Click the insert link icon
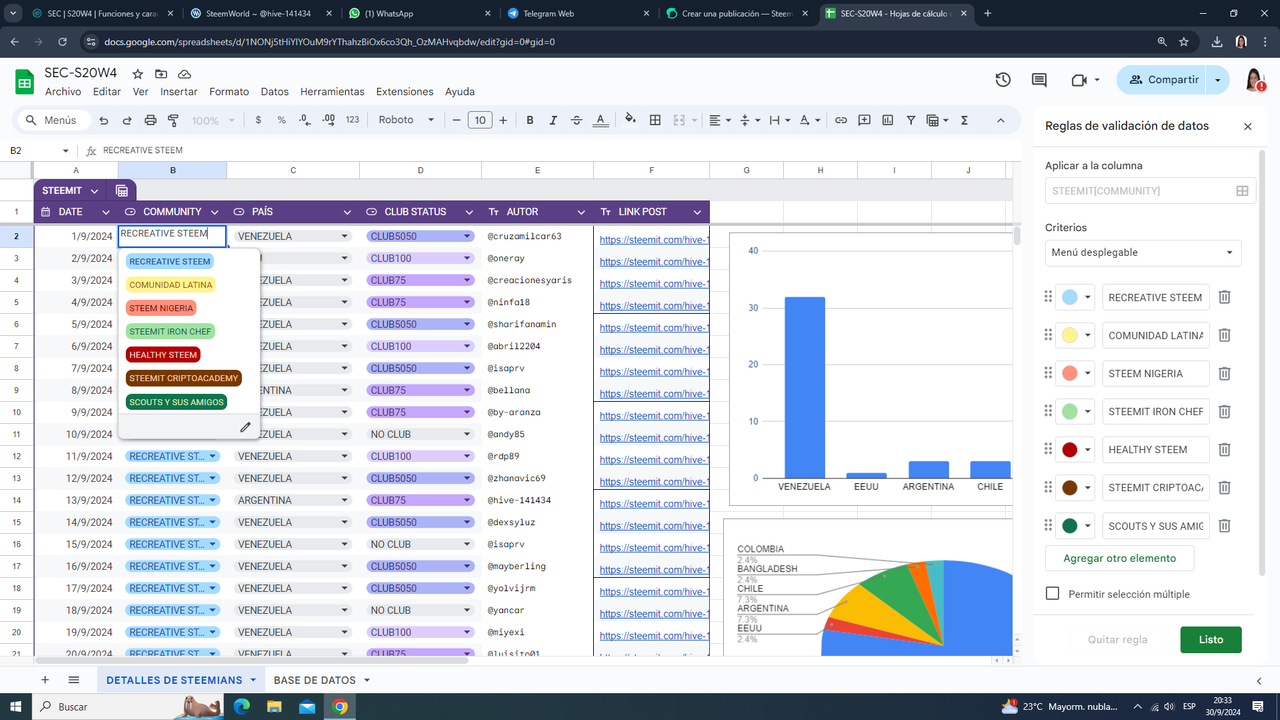This screenshot has width=1280, height=720. tap(841, 120)
